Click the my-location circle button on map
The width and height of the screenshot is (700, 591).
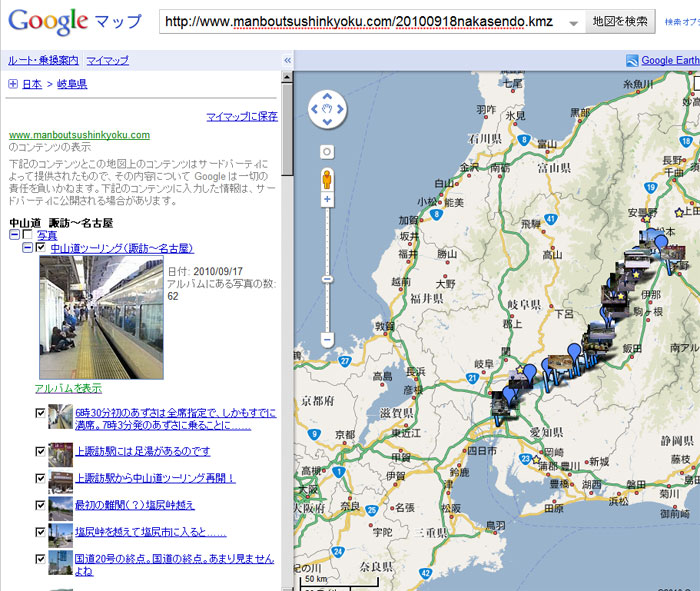click(326, 152)
